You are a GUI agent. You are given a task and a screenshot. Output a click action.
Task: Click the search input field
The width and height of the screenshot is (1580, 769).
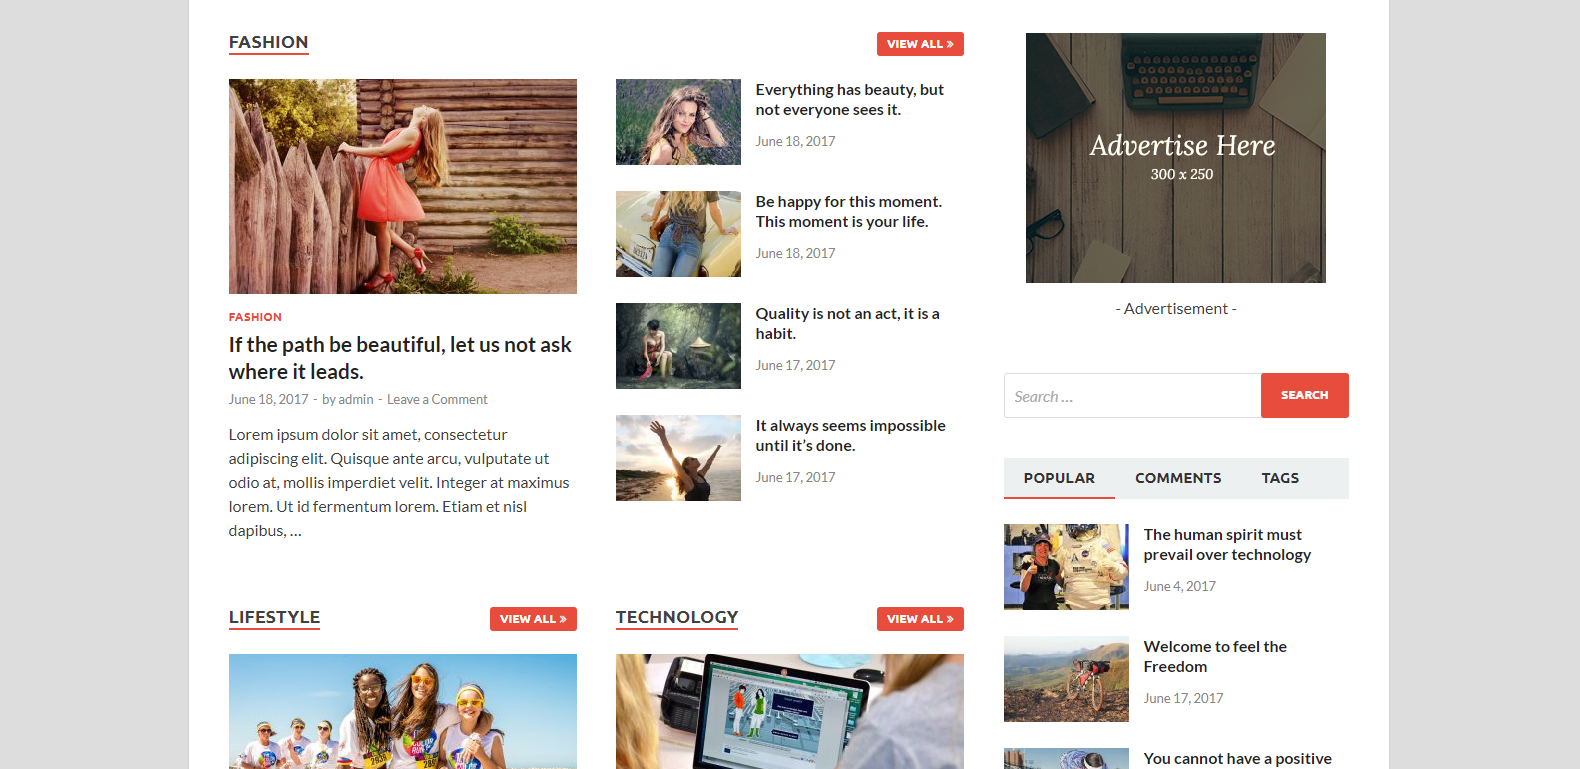[1132, 396]
